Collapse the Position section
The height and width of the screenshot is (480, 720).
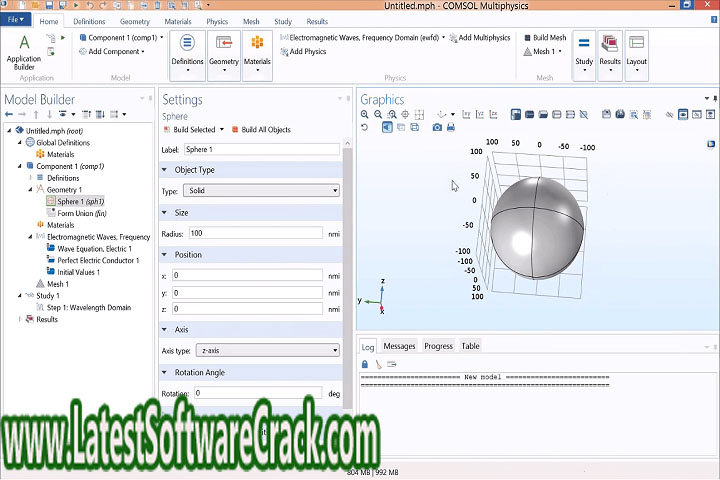164,254
